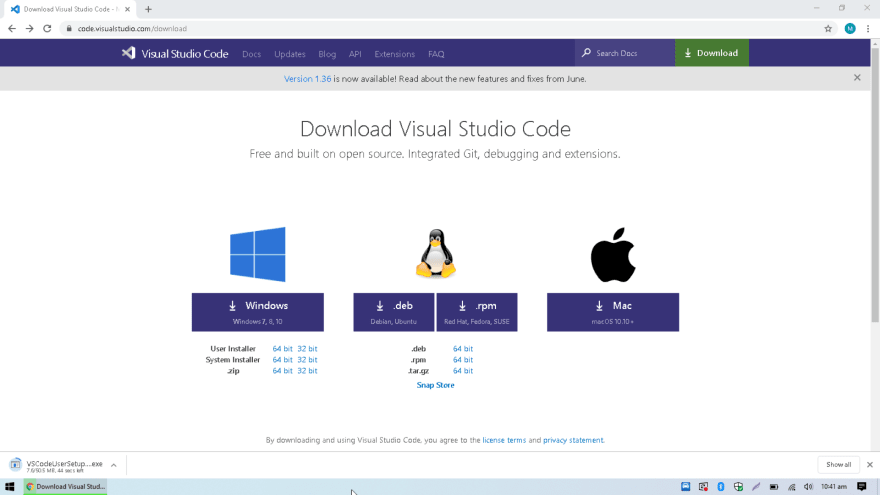Screen dimensions: 880x495
Task: Open the Version 1.36 link
Action: (x=308, y=79)
